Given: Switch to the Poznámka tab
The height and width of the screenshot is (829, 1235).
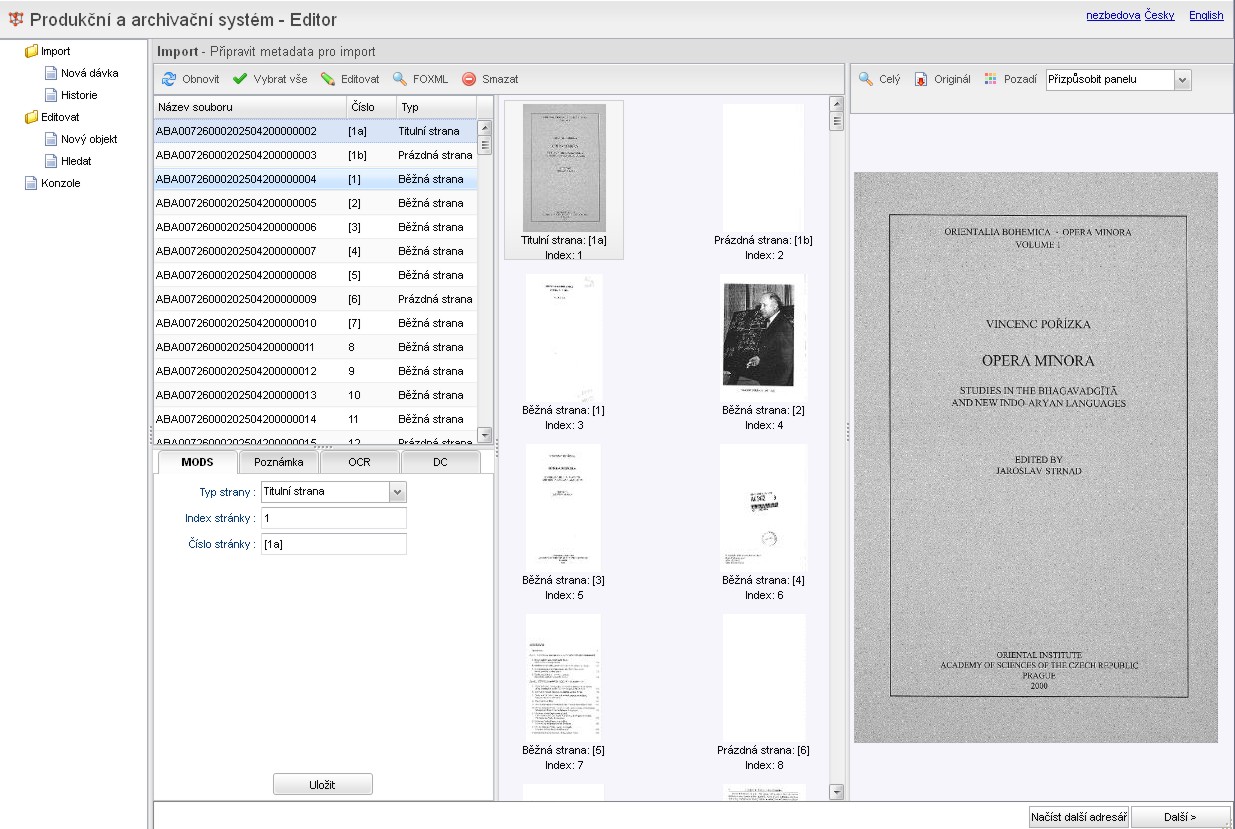Looking at the screenshot, I should (279, 462).
